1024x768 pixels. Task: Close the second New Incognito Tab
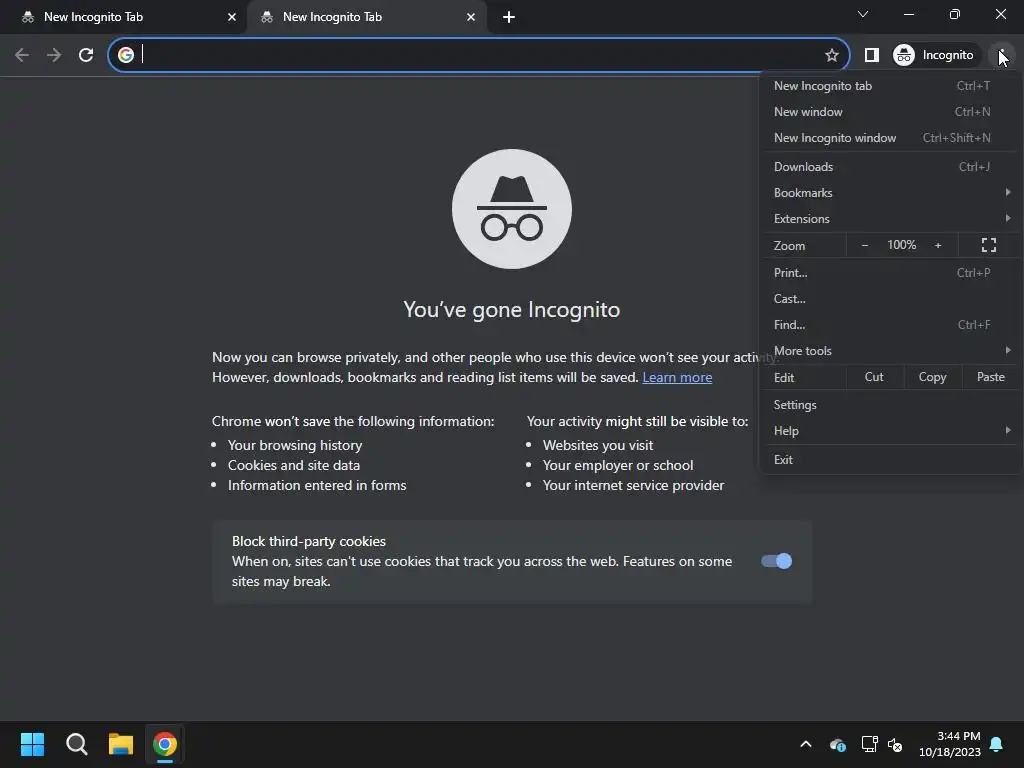[471, 17]
